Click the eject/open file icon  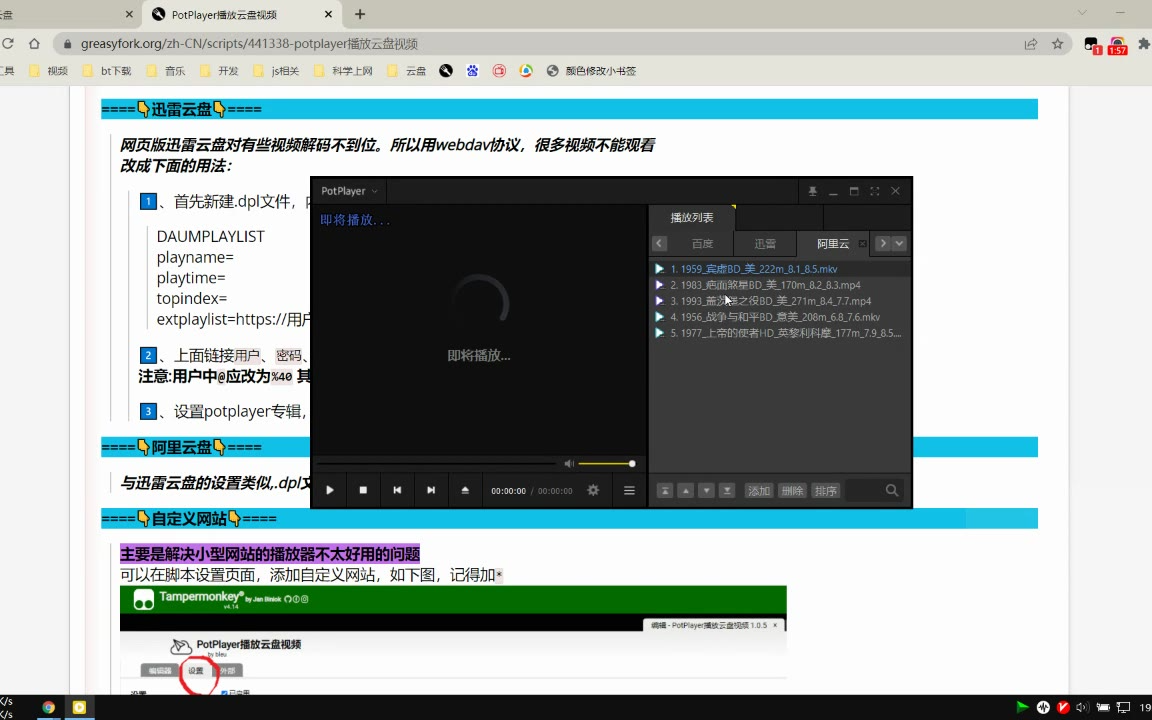(465, 490)
